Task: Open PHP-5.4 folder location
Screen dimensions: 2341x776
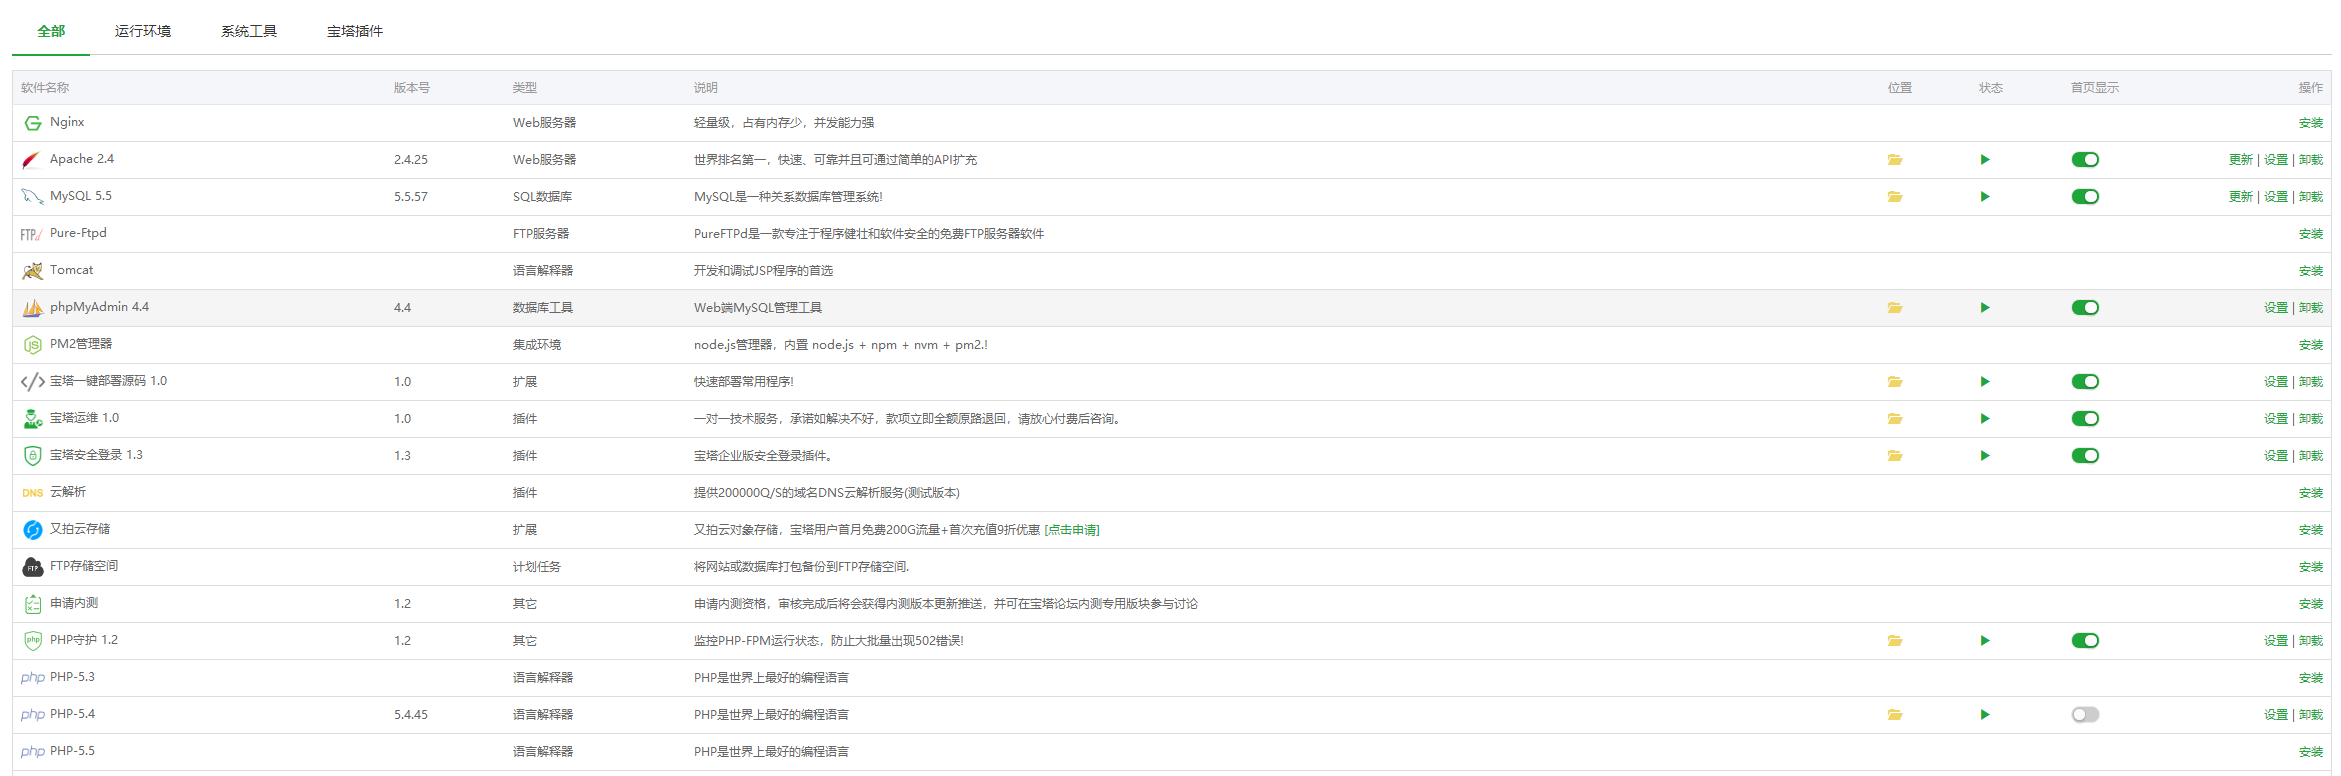Action: (1895, 715)
